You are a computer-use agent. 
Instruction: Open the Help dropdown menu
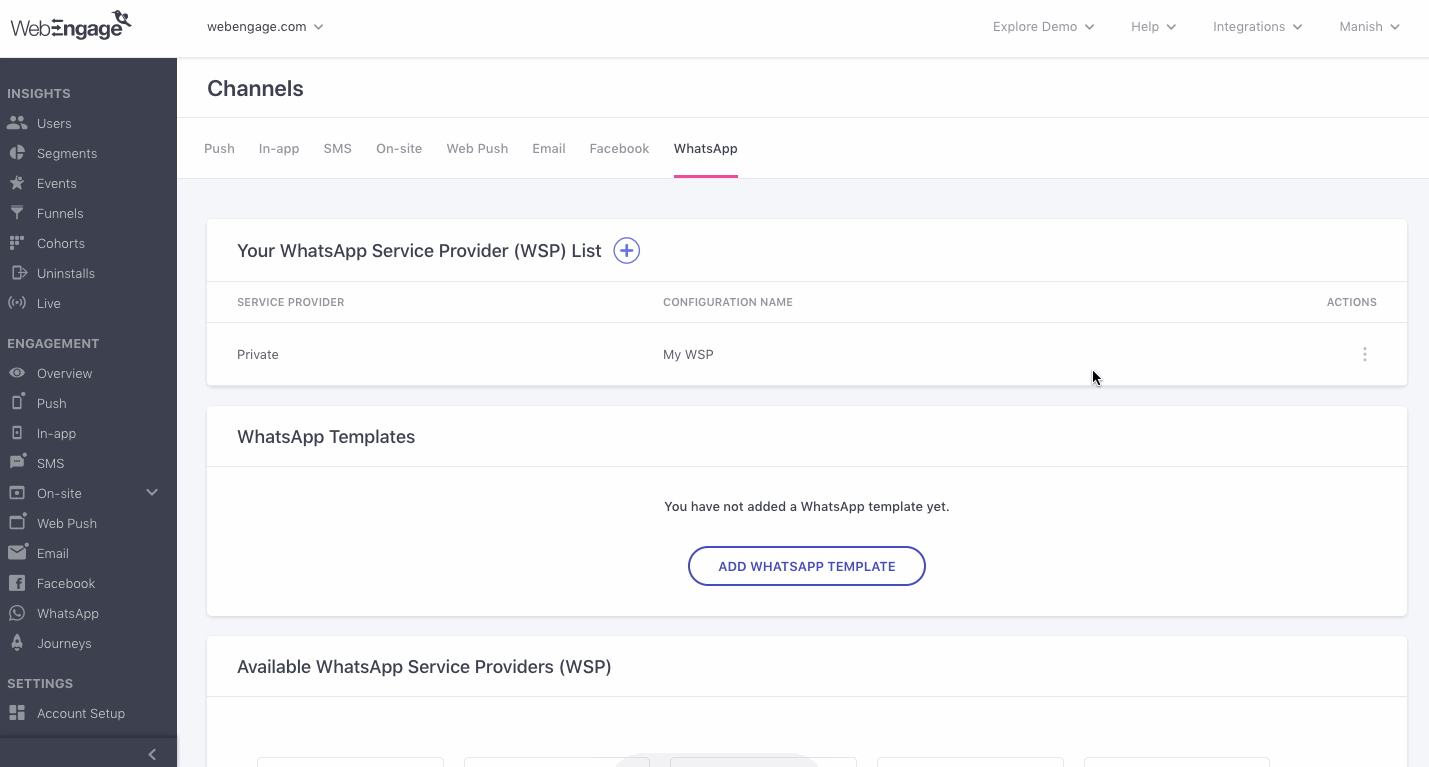[1153, 27]
